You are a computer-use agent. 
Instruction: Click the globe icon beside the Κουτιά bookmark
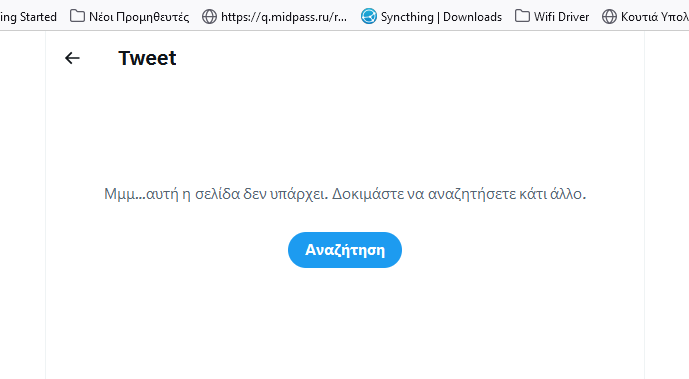[x=609, y=17]
